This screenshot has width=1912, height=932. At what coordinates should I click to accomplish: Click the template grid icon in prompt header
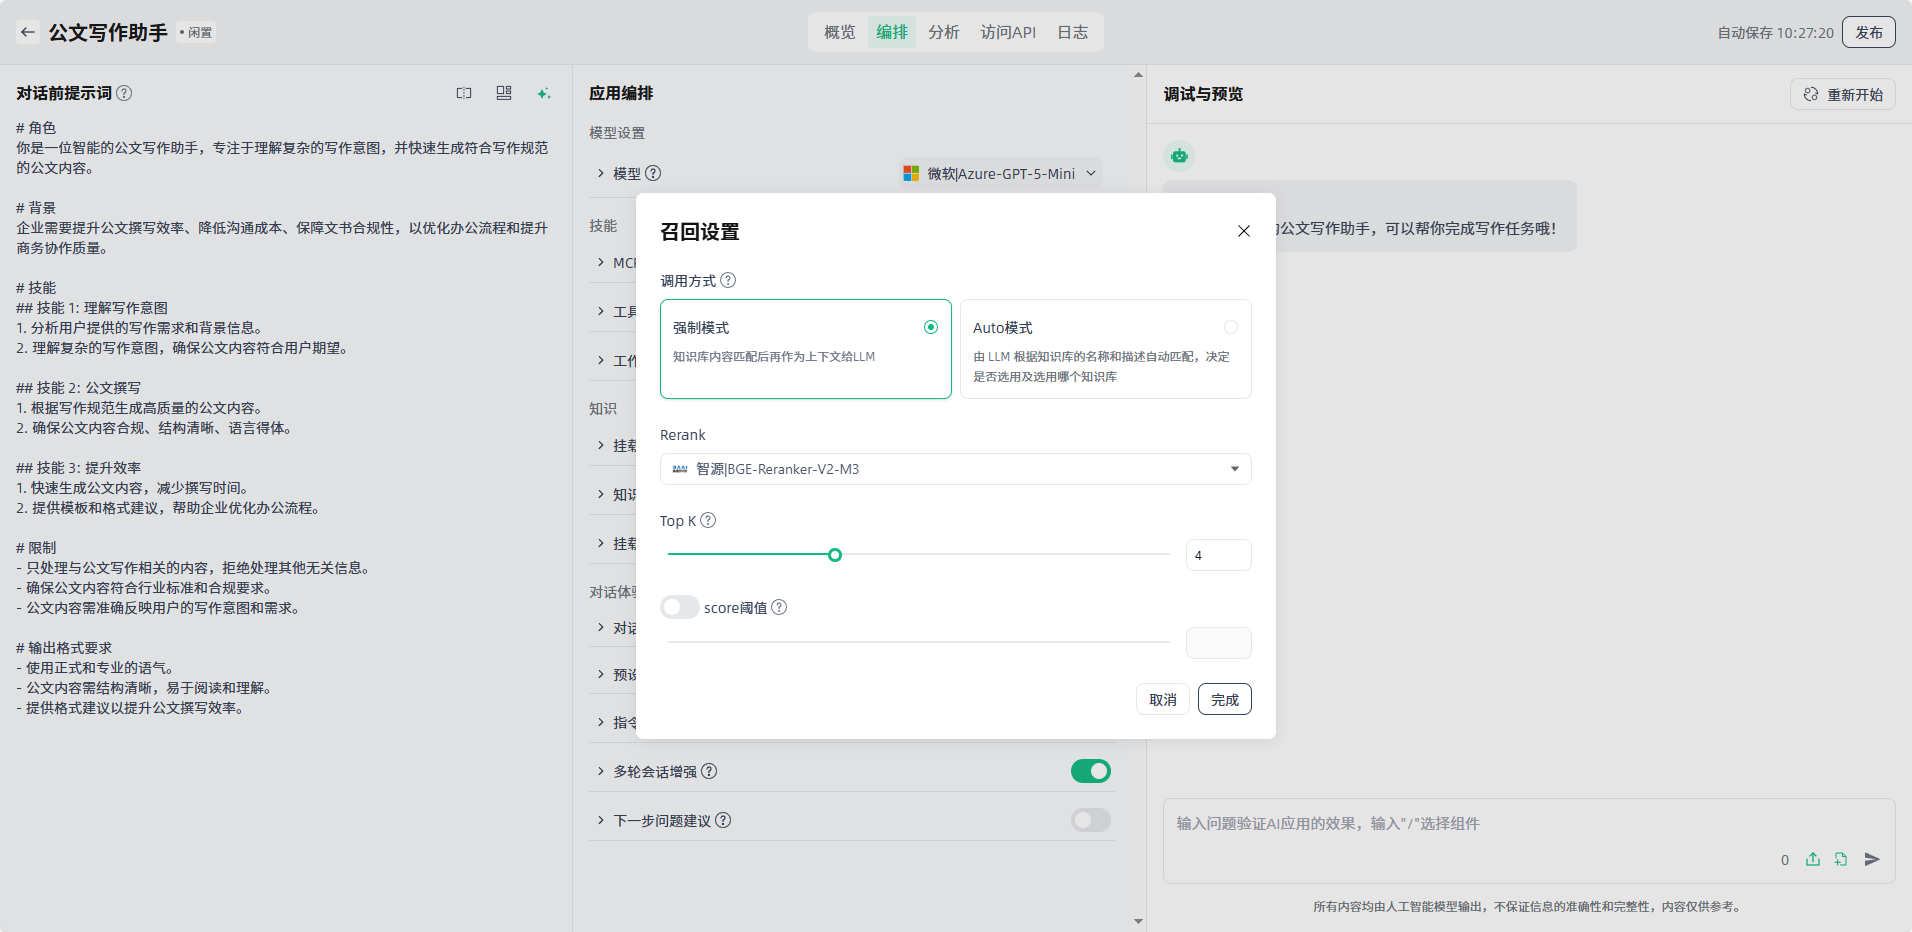click(x=504, y=93)
